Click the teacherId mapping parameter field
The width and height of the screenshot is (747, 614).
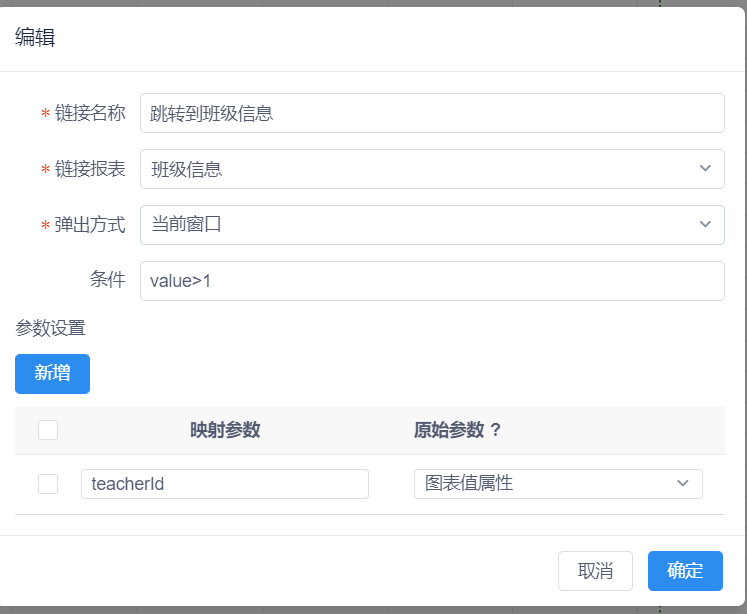coord(225,484)
